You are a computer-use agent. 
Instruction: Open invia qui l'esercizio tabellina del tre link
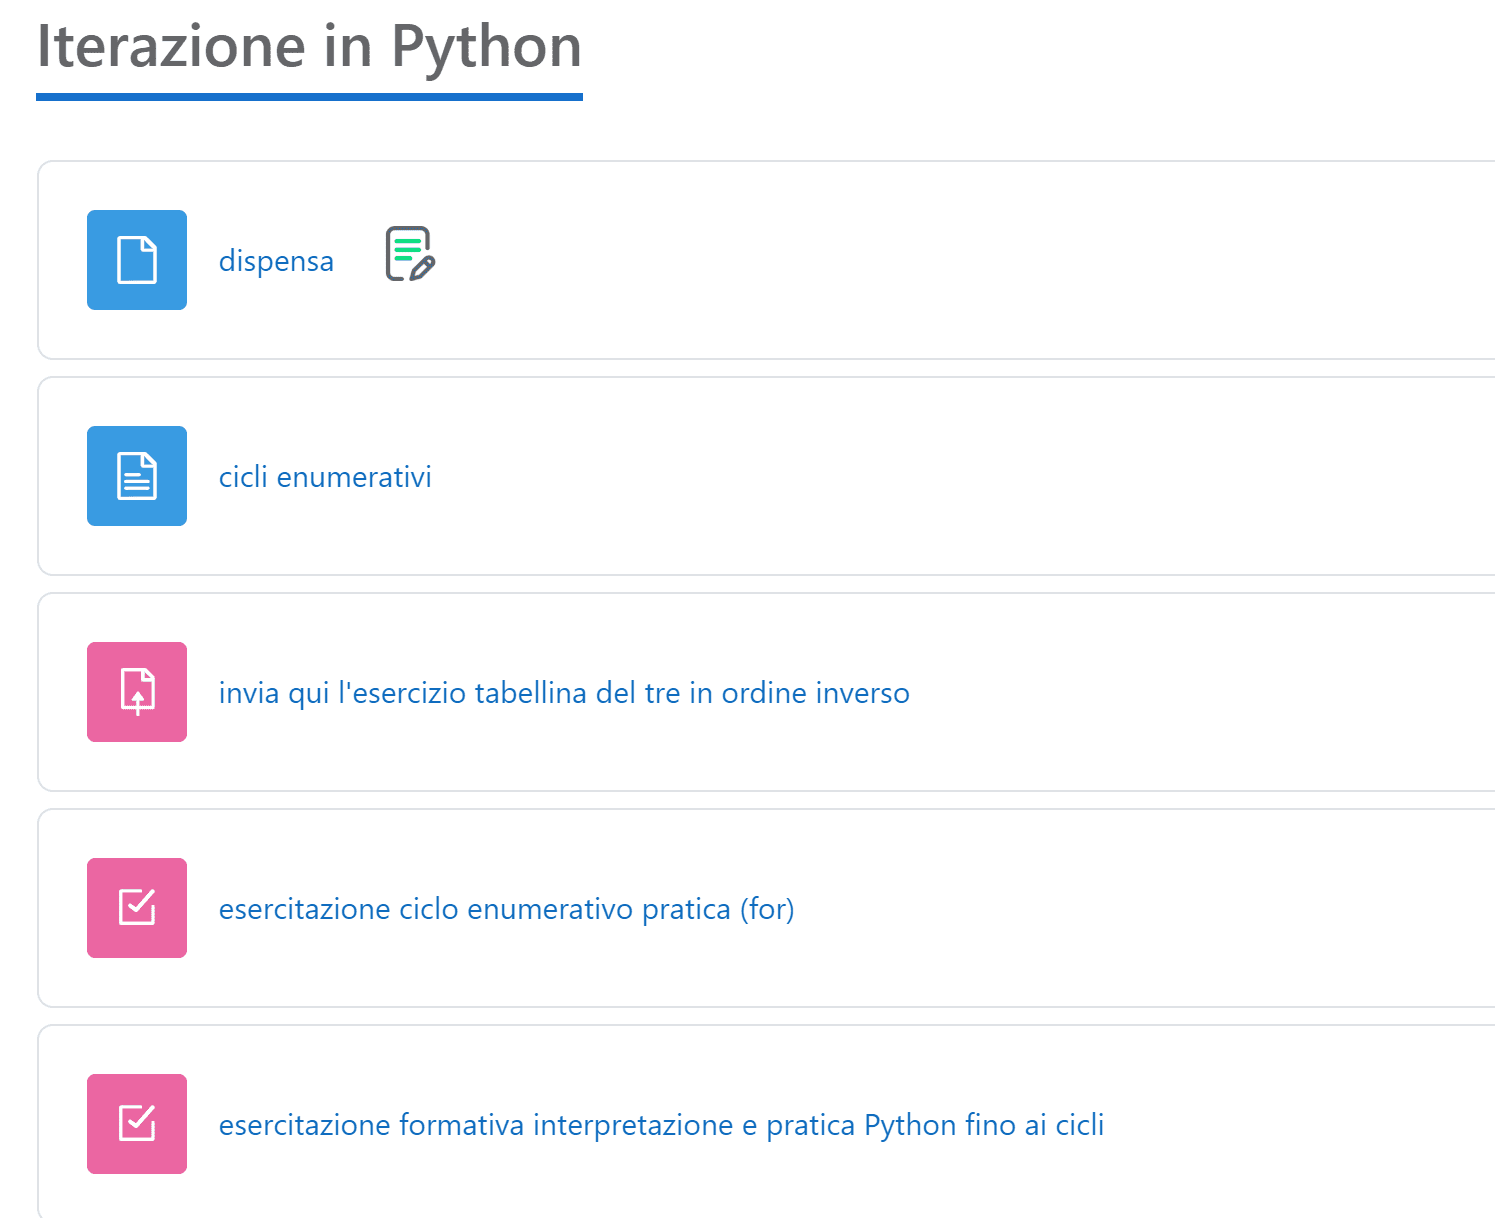pyautogui.click(x=564, y=693)
